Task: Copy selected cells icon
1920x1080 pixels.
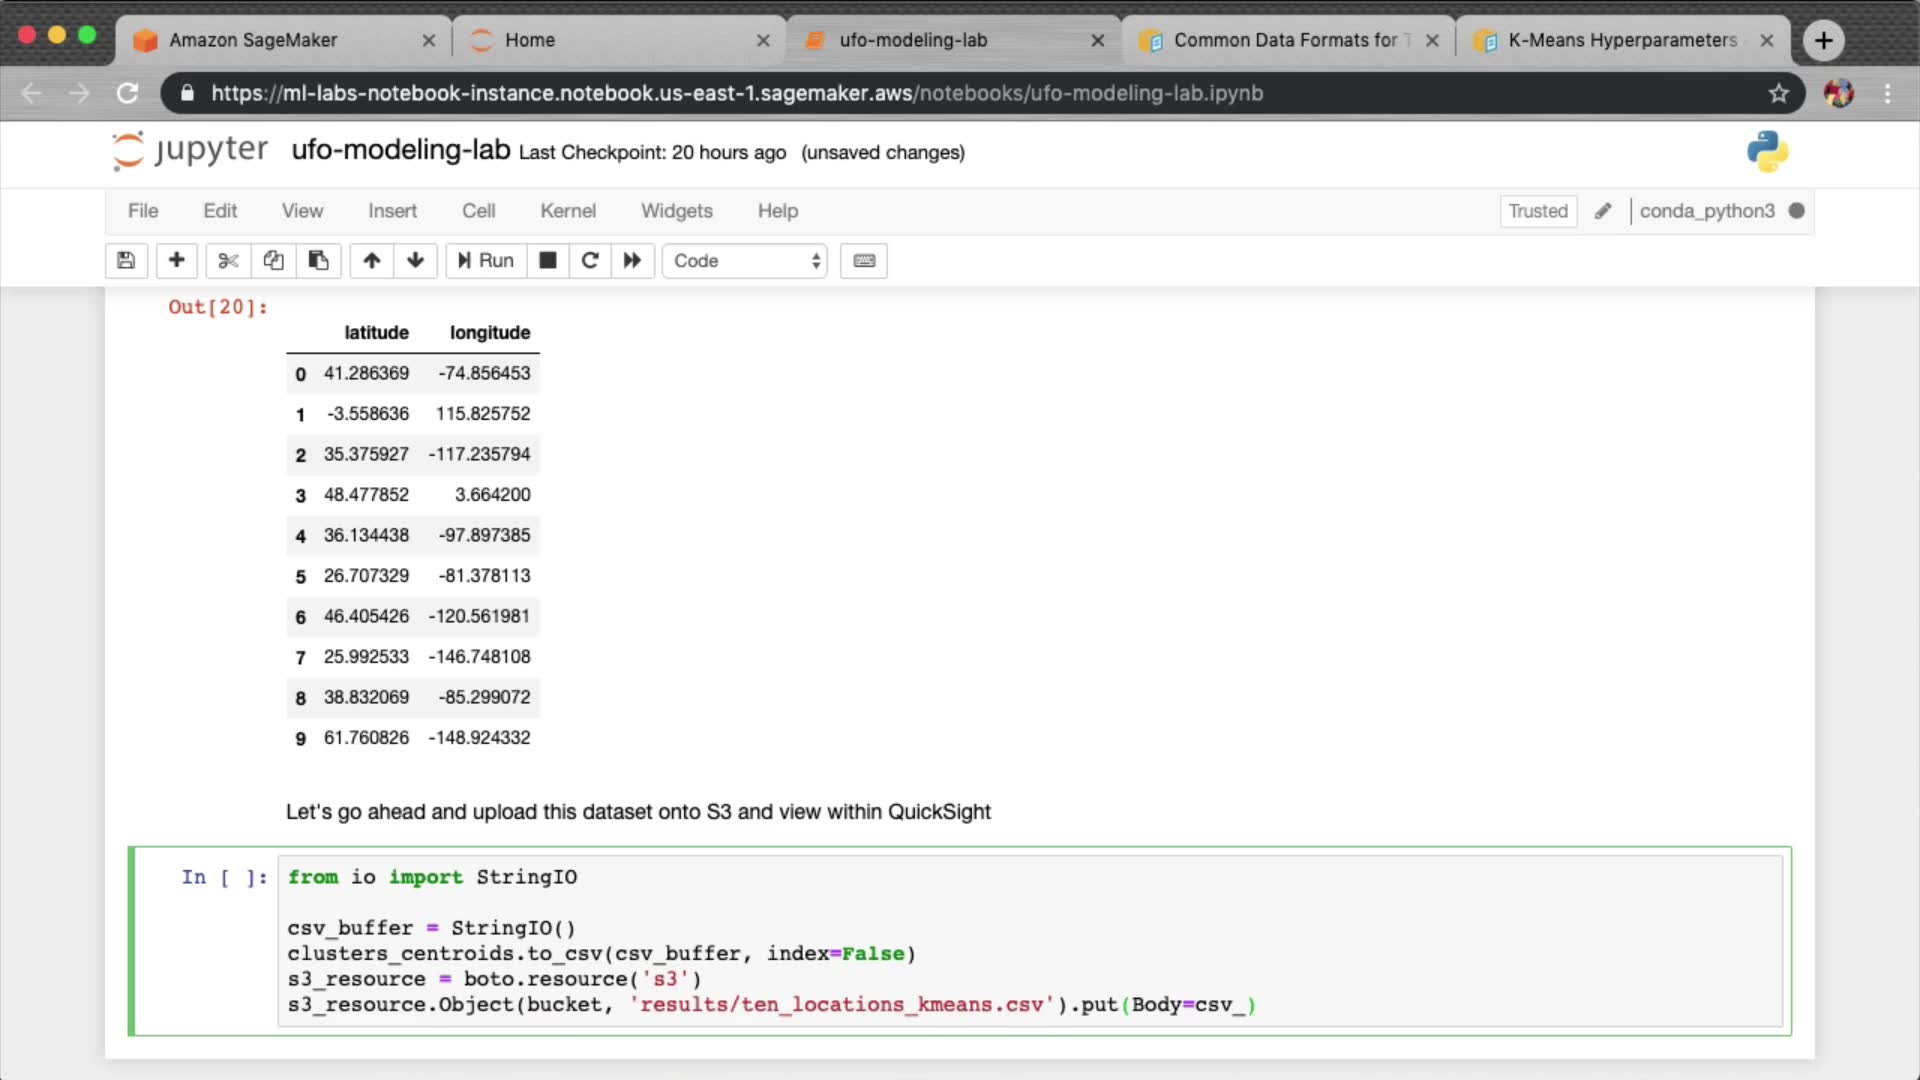Action: pos(273,261)
